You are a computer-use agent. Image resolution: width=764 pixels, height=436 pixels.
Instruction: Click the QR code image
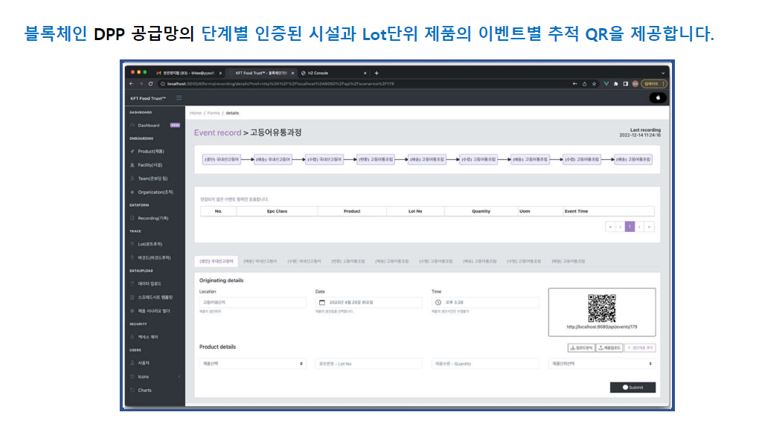602,308
